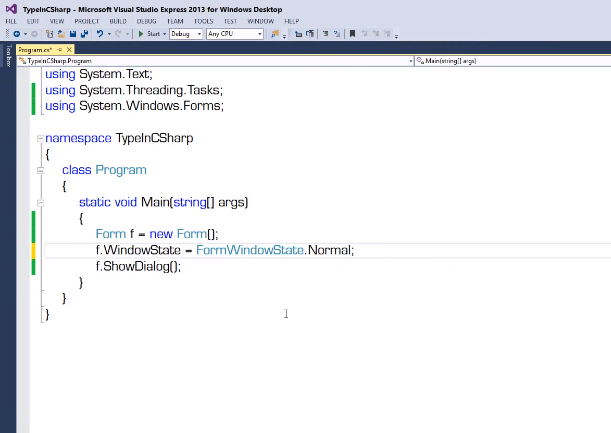The image size is (611, 433).
Task: Open the PROJECT menu
Action: point(87,21)
